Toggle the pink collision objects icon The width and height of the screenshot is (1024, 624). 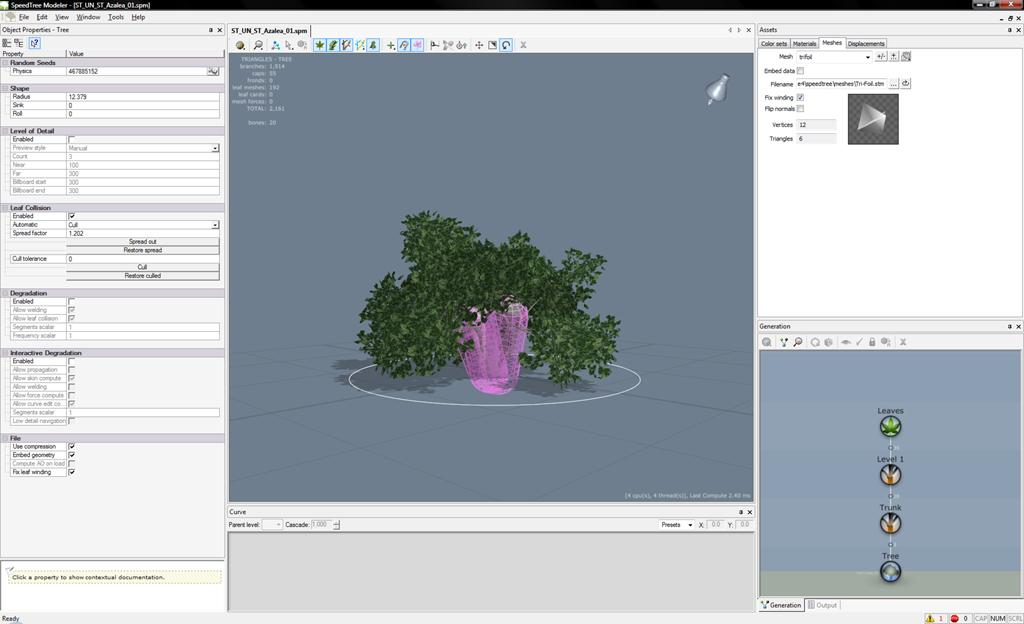(x=417, y=45)
